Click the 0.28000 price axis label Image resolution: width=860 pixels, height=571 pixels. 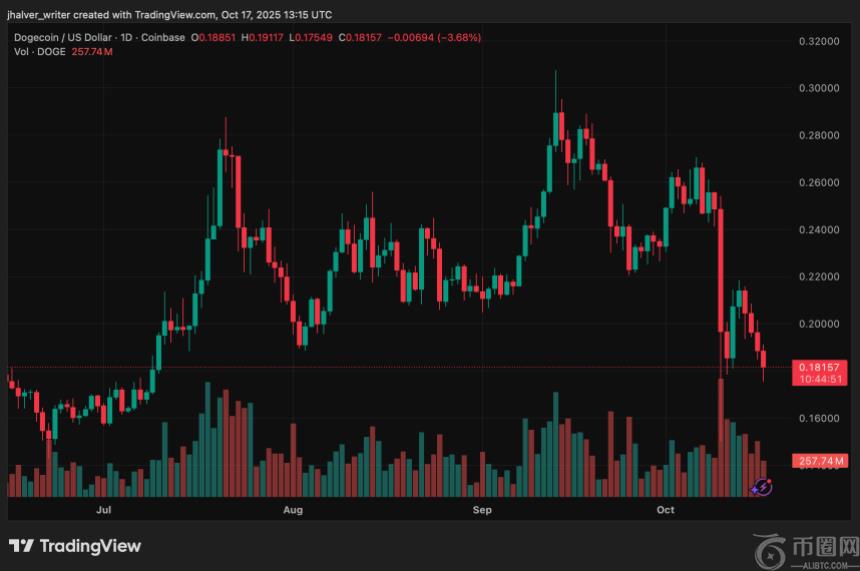pyautogui.click(x=818, y=135)
